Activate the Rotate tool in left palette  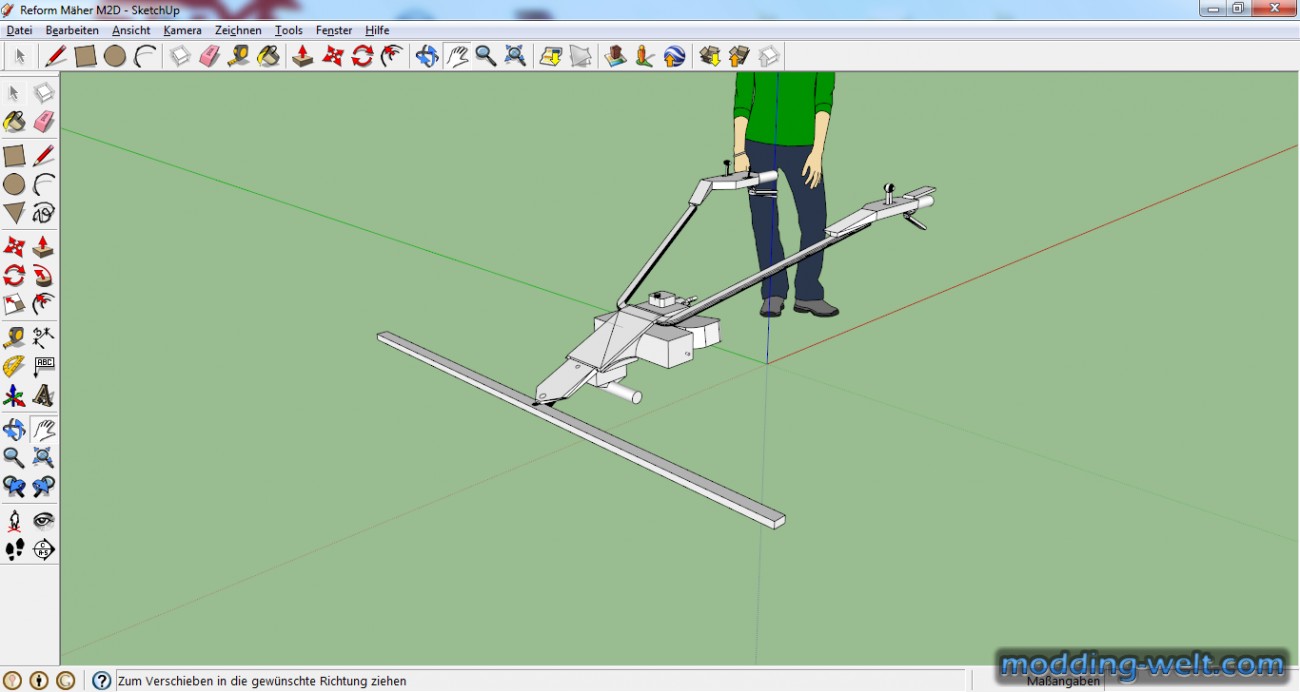pos(14,275)
